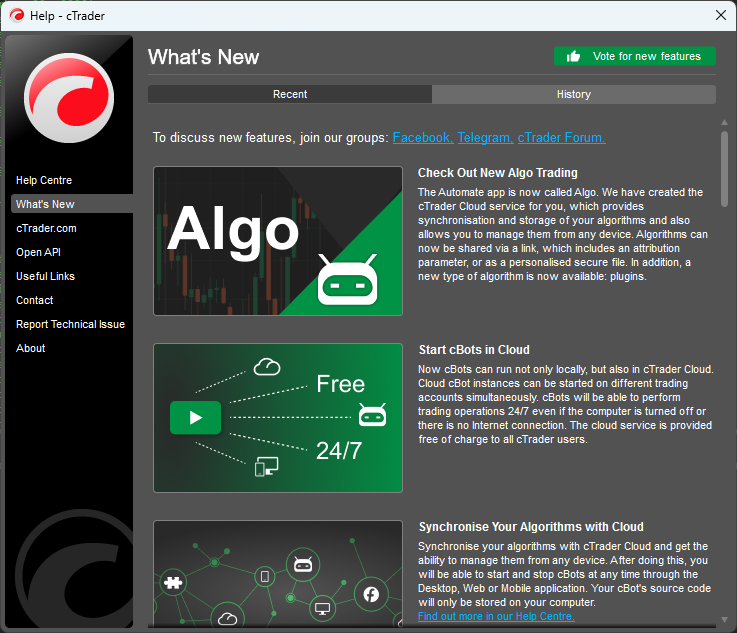Click the Check Out New Algo Trading heading
This screenshot has height=633, width=737.
pyautogui.click(x=498, y=173)
